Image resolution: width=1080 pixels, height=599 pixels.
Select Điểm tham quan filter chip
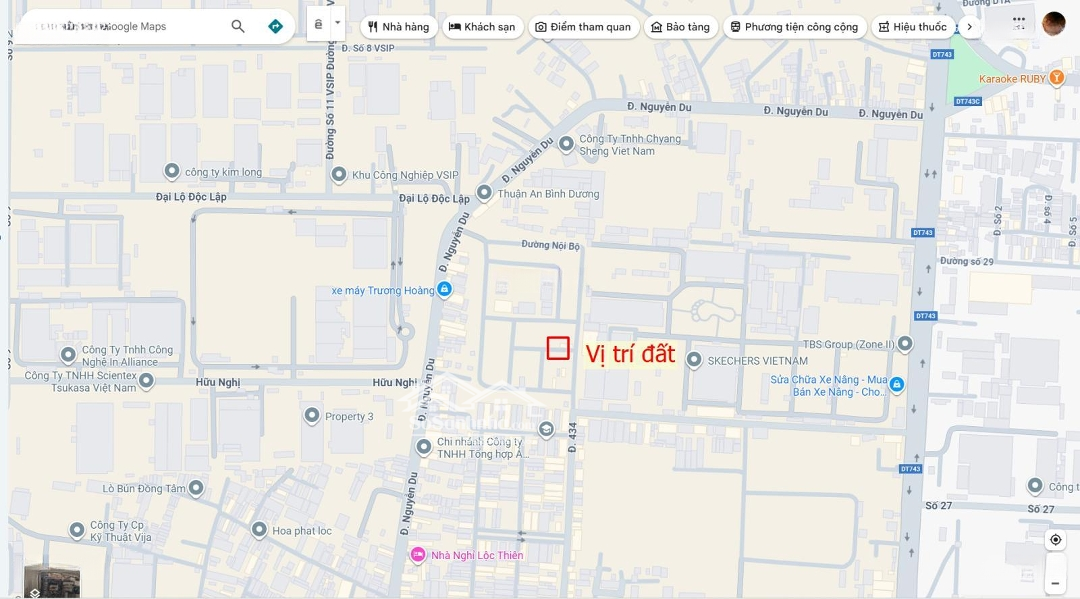[x=583, y=27]
